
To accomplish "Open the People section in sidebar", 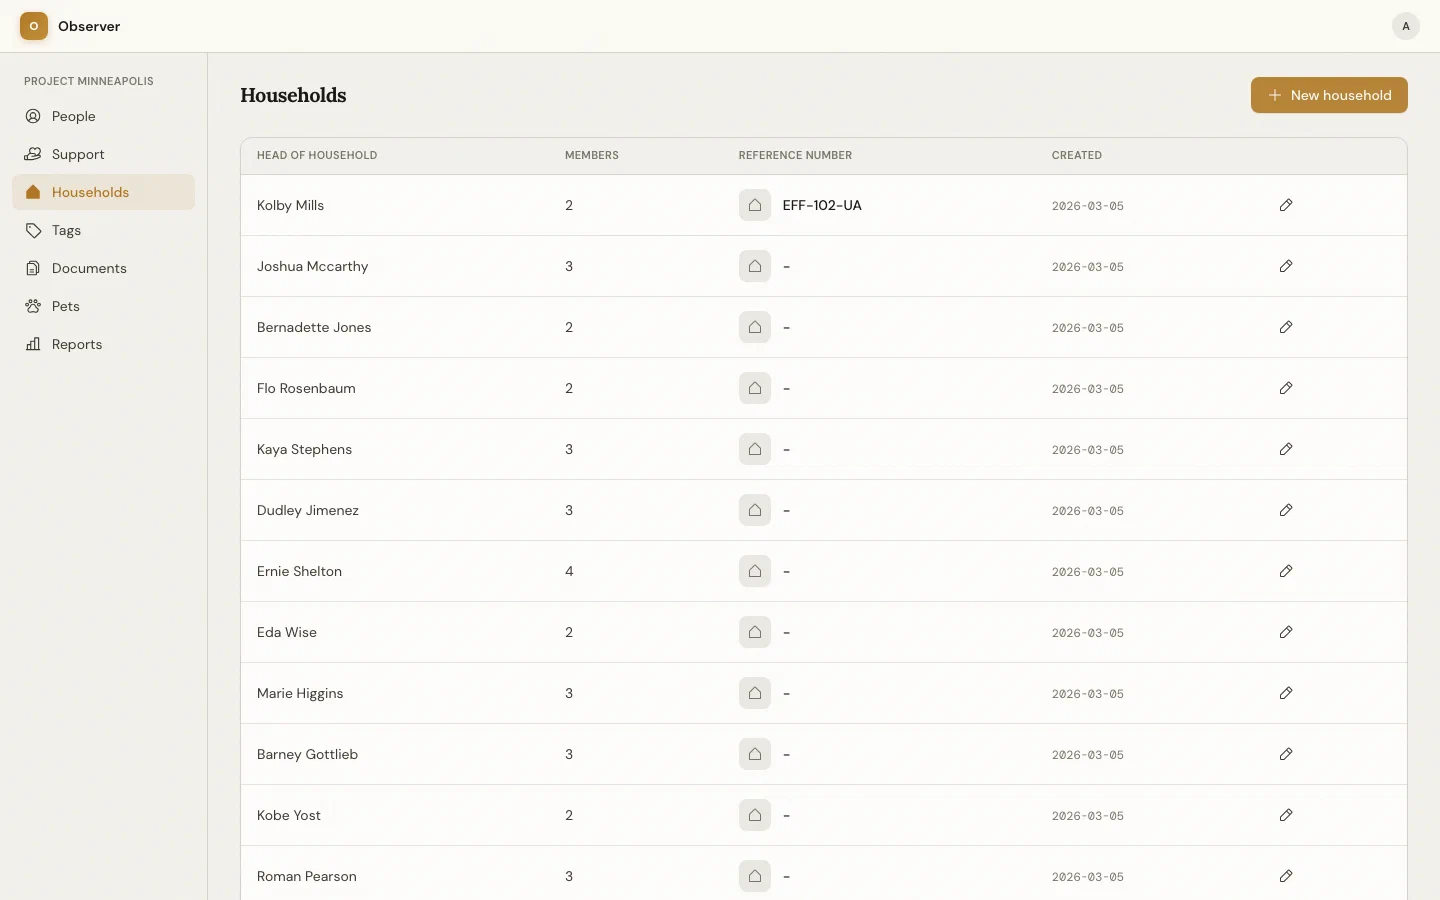I will [74, 116].
